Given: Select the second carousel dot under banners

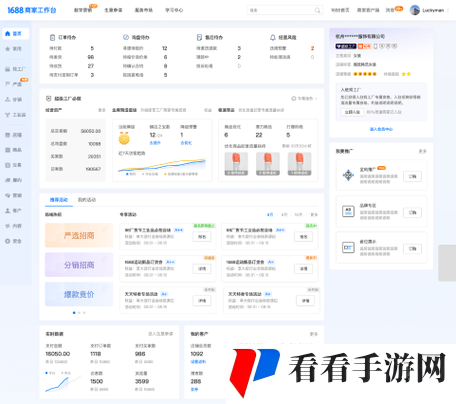Looking at the screenshot, I should 79,313.
